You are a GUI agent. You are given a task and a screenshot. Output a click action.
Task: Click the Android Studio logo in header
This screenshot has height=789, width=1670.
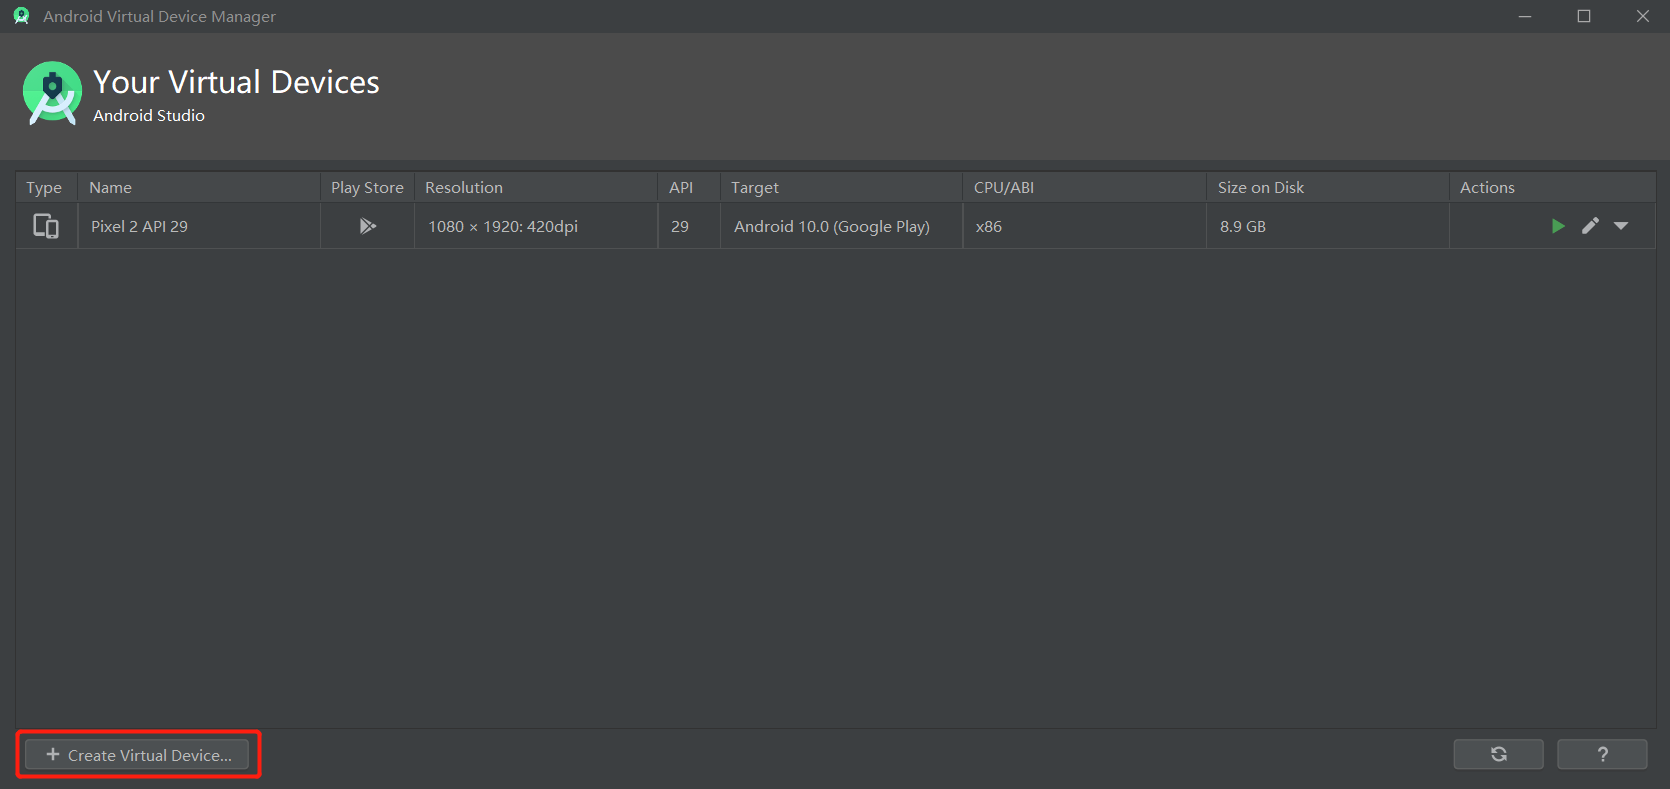(52, 93)
